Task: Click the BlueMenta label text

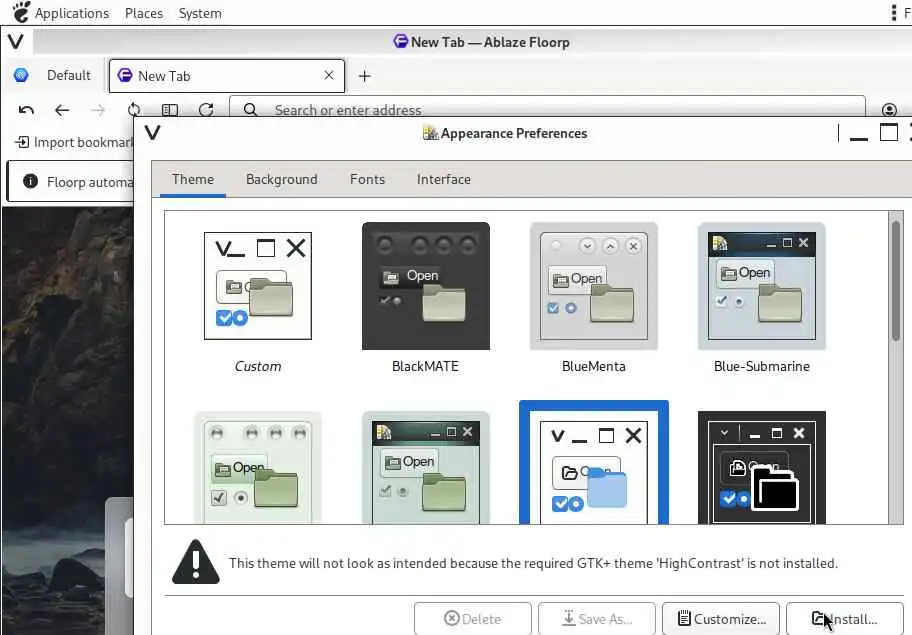Action: pos(593,366)
